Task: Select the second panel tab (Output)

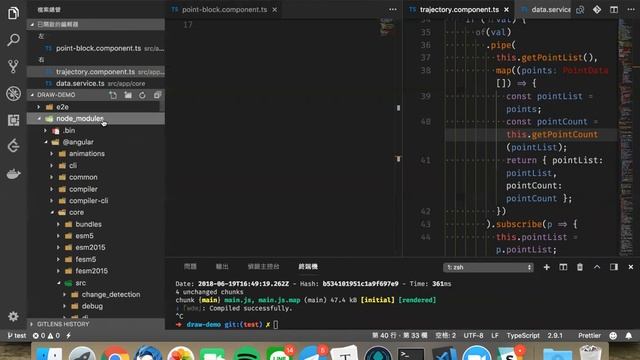Action: point(222,267)
